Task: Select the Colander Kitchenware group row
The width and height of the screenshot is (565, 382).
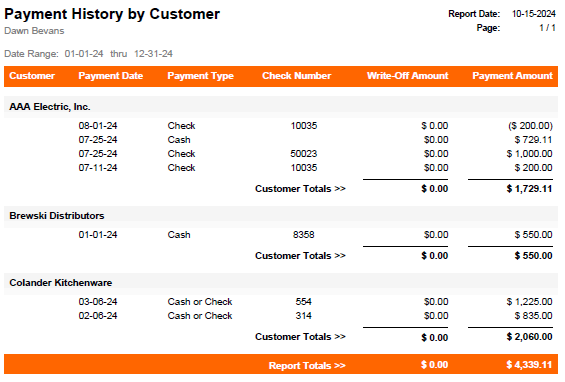Action: 281,283
